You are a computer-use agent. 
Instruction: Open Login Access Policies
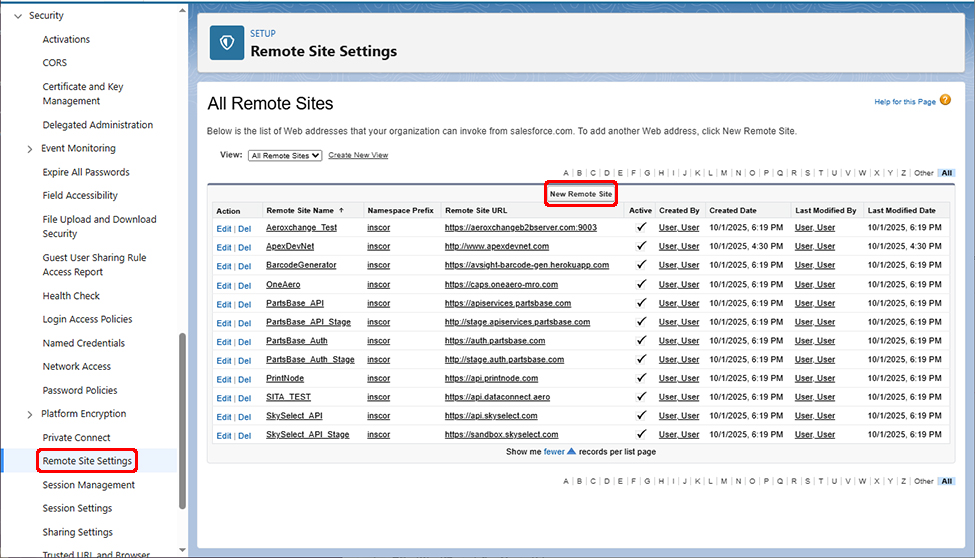pyautogui.click(x=87, y=319)
